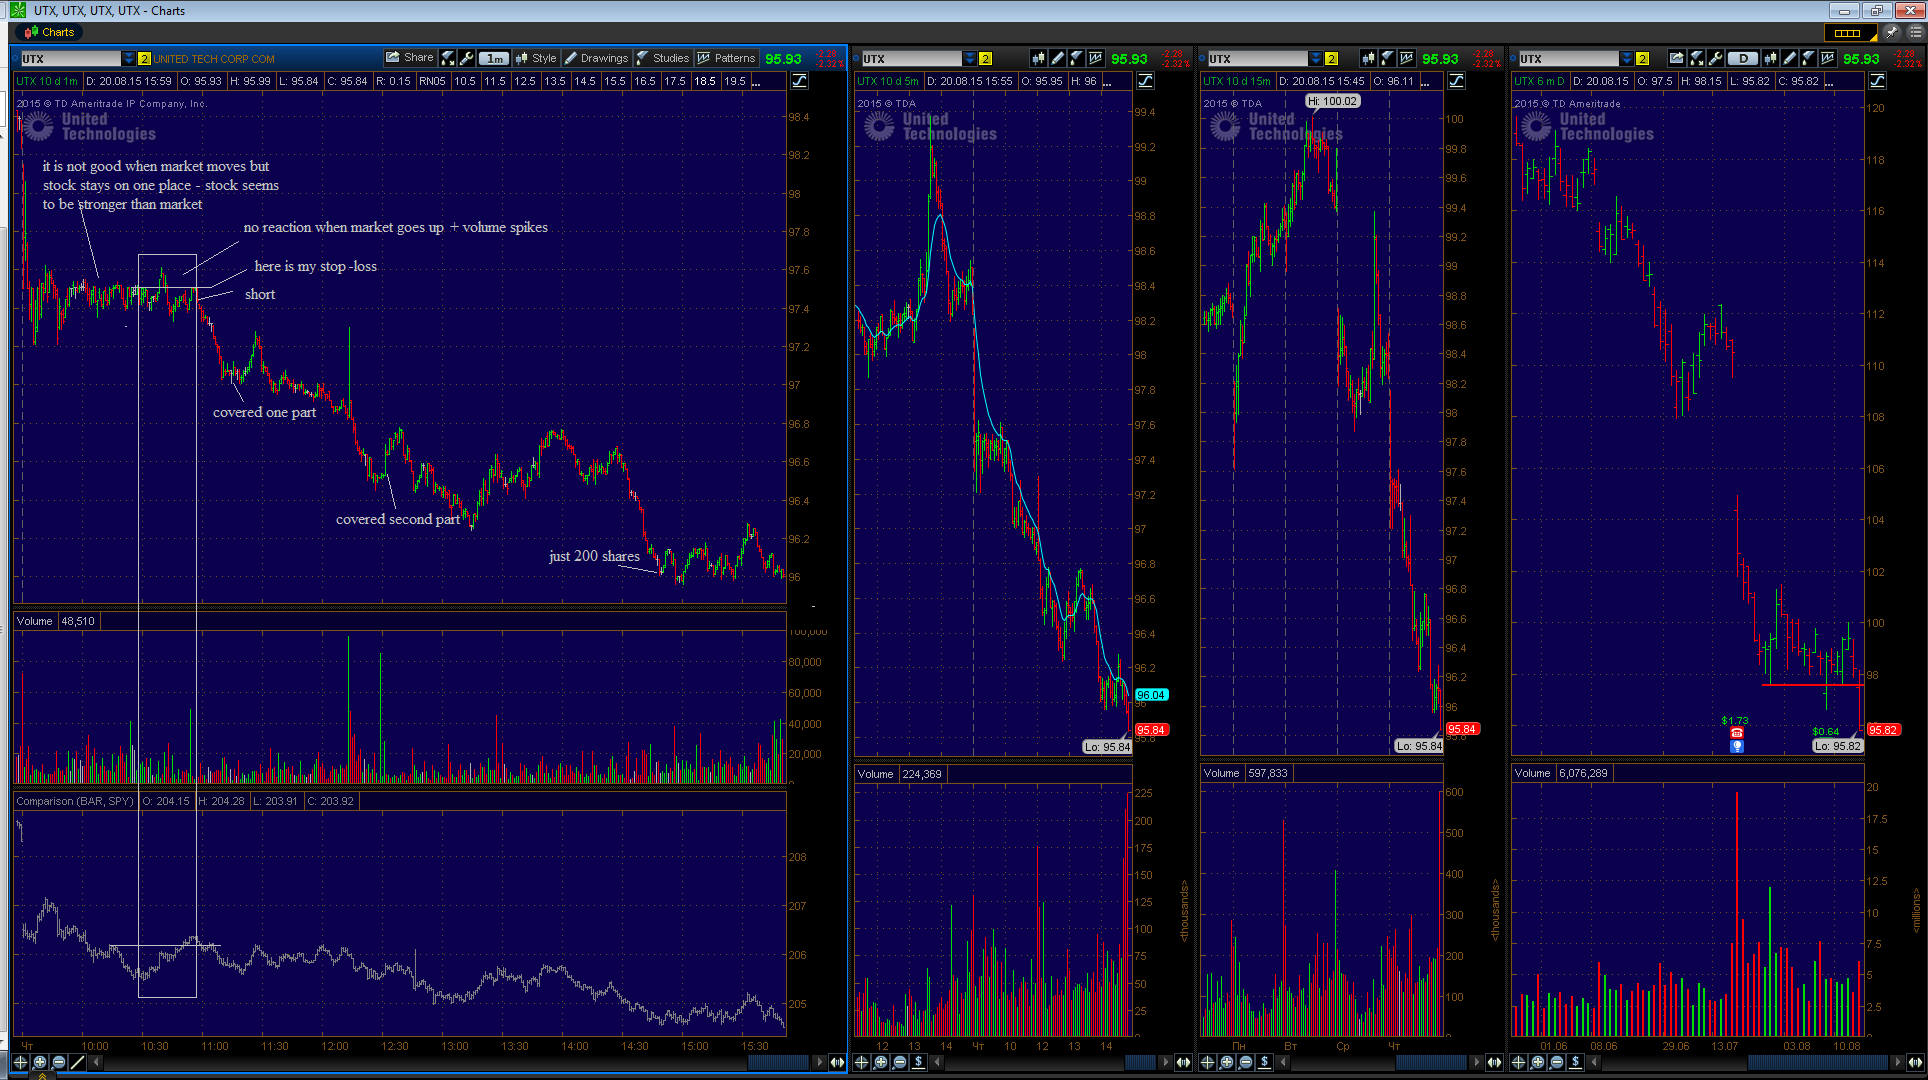Open Style menu in first chart
This screenshot has width=1928, height=1080.
pyautogui.click(x=536, y=58)
